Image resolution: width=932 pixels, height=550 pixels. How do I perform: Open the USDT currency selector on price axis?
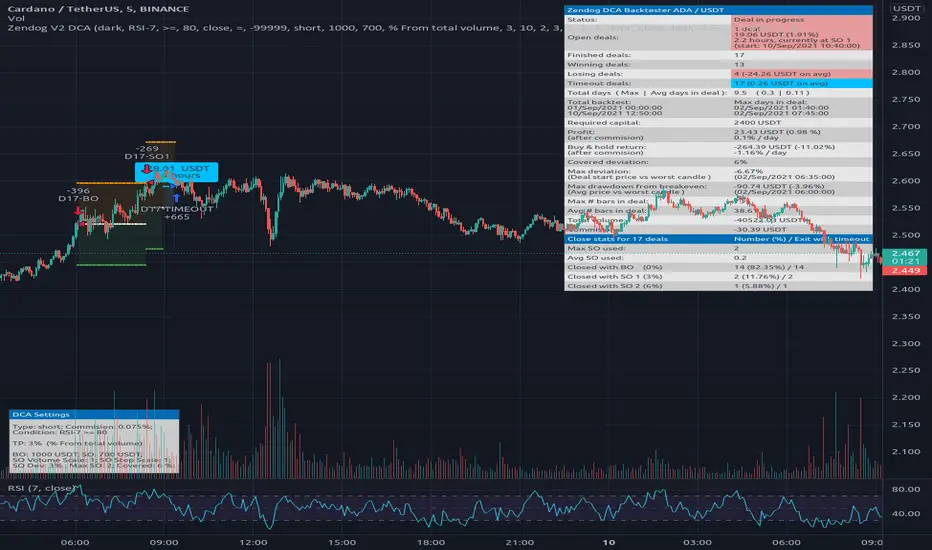(907, 8)
